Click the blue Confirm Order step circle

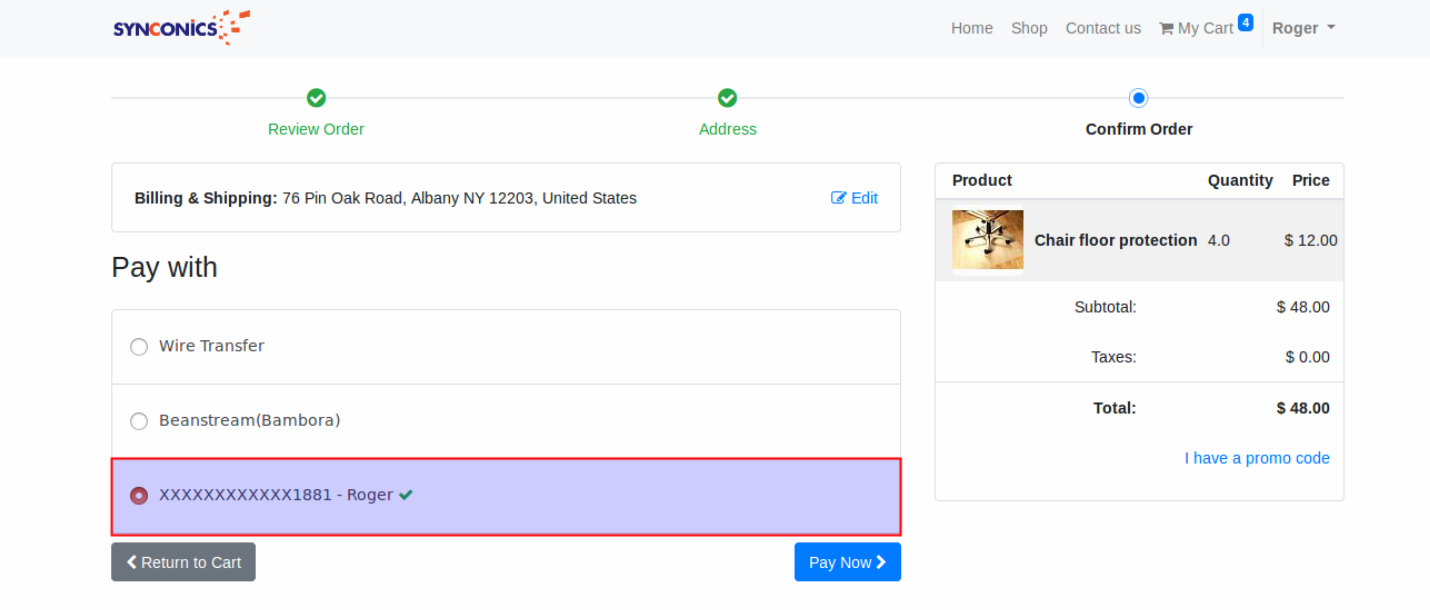point(1138,98)
